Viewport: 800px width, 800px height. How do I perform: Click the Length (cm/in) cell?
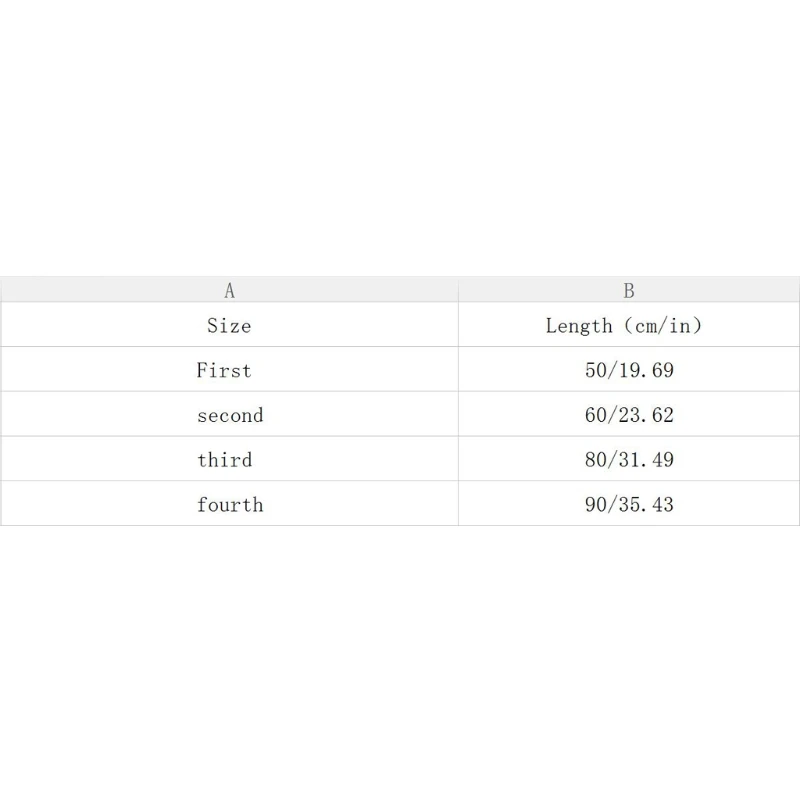(x=629, y=325)
